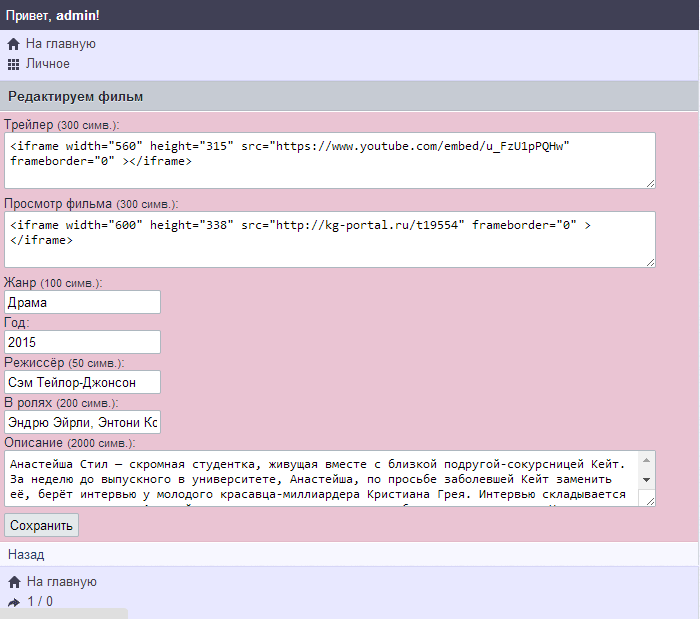Click the Трейлер textarea resize handle
This screenshot has height=619, width=700.
650,182
